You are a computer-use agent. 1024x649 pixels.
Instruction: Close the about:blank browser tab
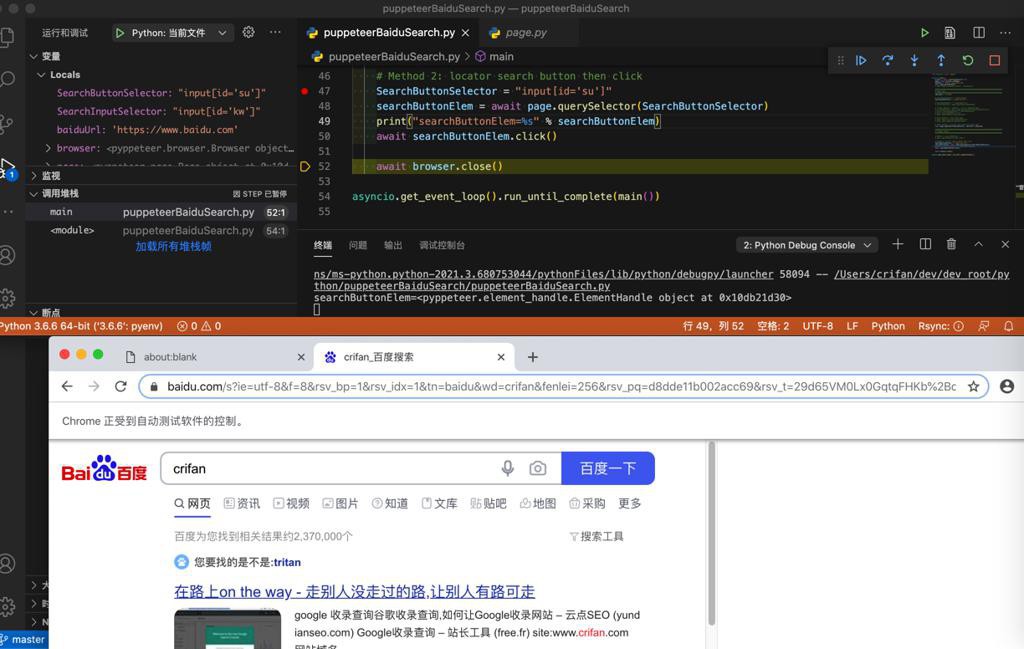(301, 357)
